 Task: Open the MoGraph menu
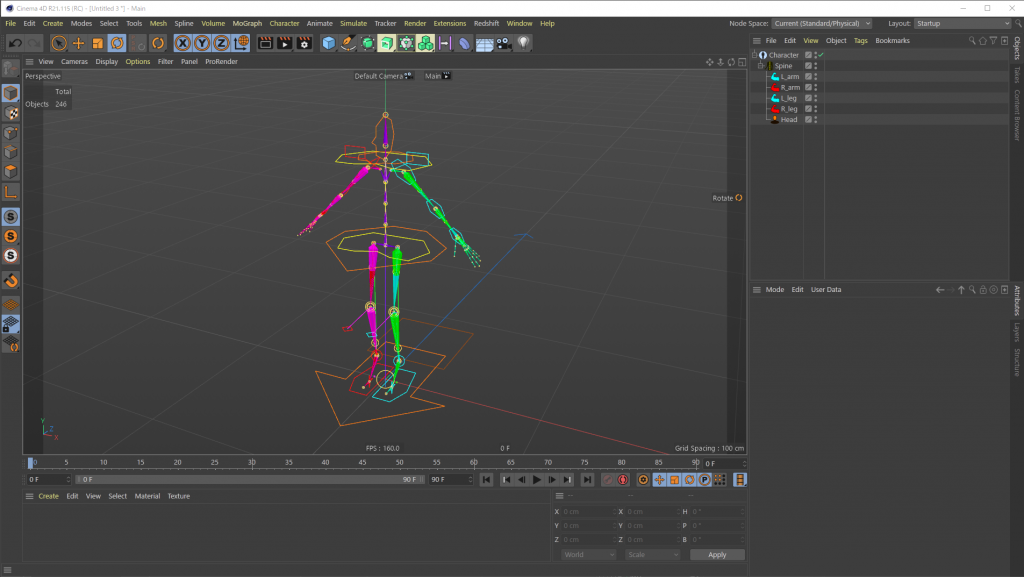coord(247,23)
